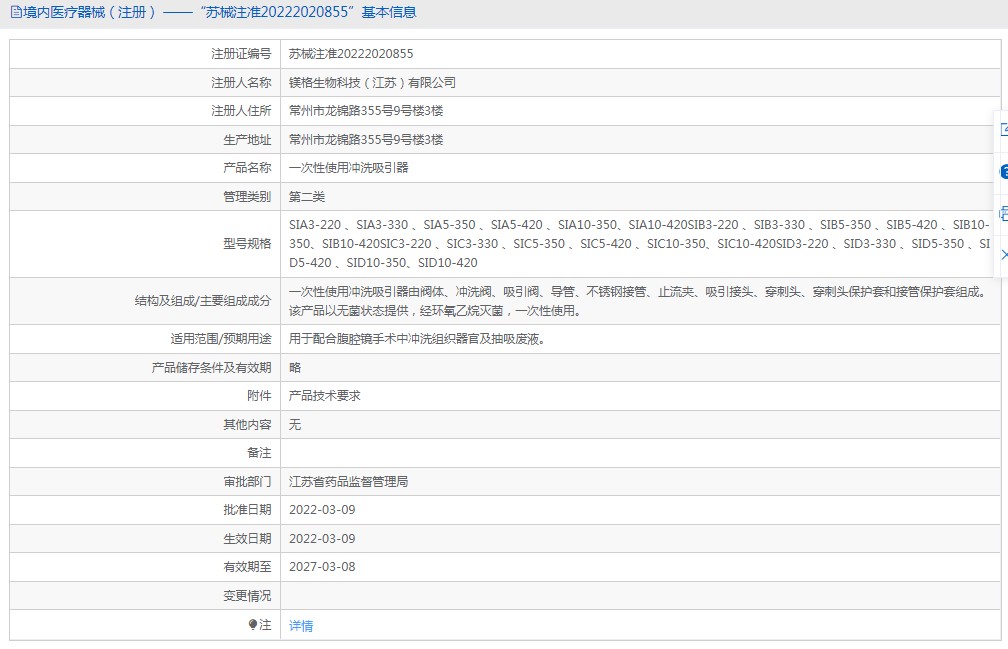The height and width of the screenshot is (649, 1008).
Task: Click the 产品名称 label
Action: coord(247,168)
